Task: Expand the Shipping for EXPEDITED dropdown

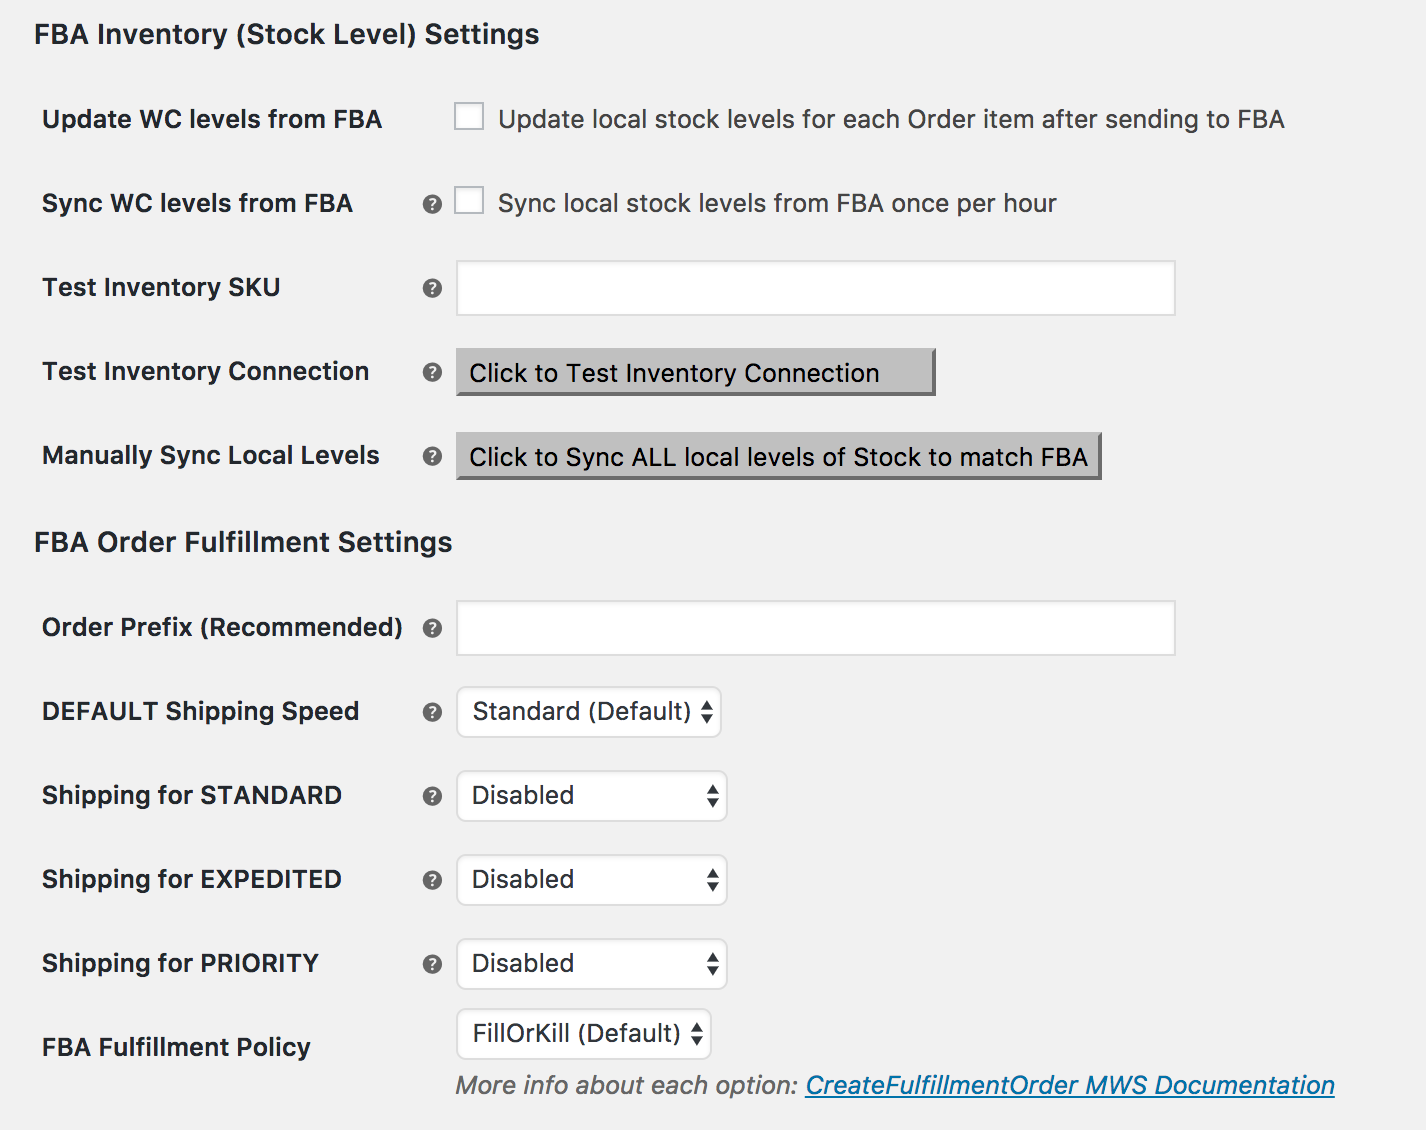Action: (592, 880)
